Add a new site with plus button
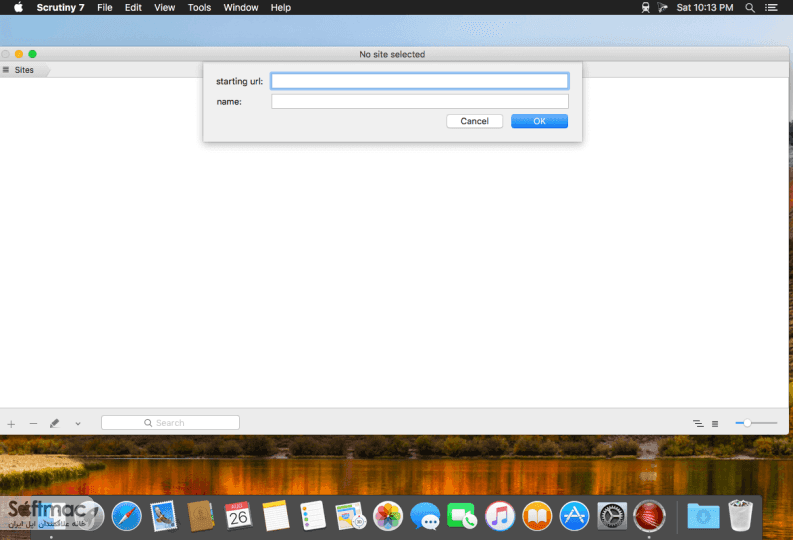This screenshot has height=540, width=793. [x=11, y=424]
